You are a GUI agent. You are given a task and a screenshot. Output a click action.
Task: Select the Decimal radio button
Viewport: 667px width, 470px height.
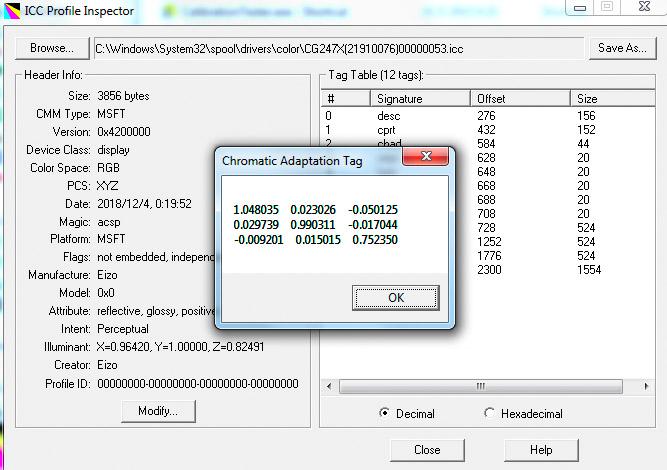(384, 413)
